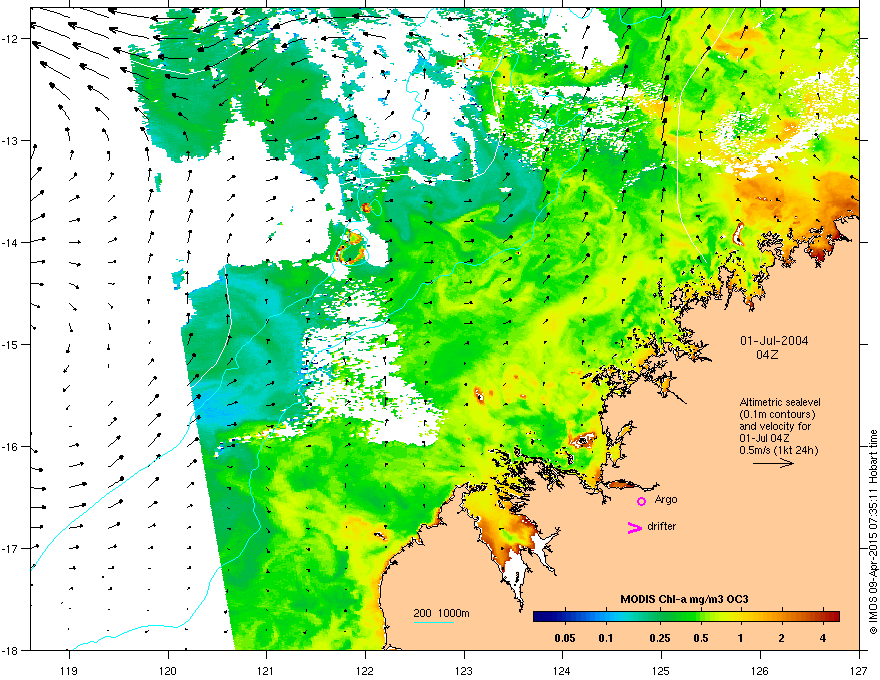Click the "0.05" colorbar value

click(x=565, y=638)
